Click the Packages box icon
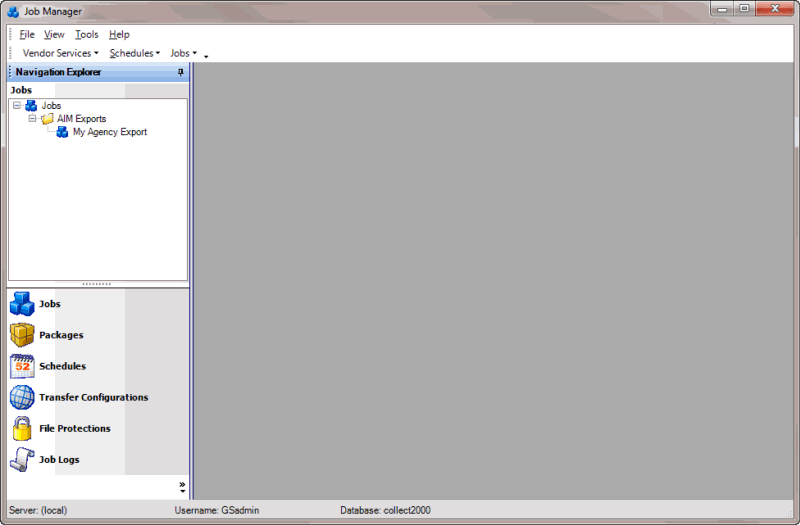Screen dimensions: 800x525 click(x=22, y=335)
